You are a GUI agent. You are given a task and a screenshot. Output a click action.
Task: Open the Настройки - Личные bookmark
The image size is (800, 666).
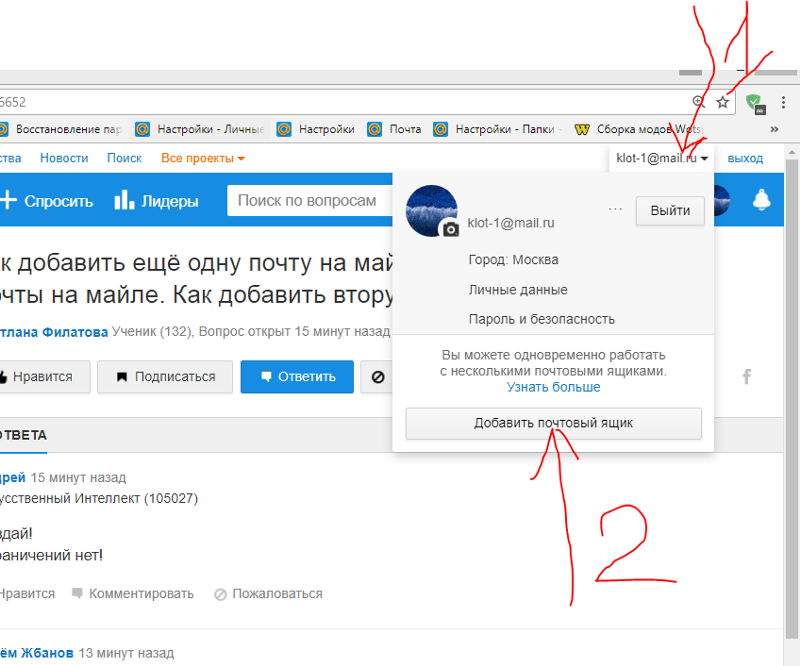pyautogui.click(x=199, y=129)
